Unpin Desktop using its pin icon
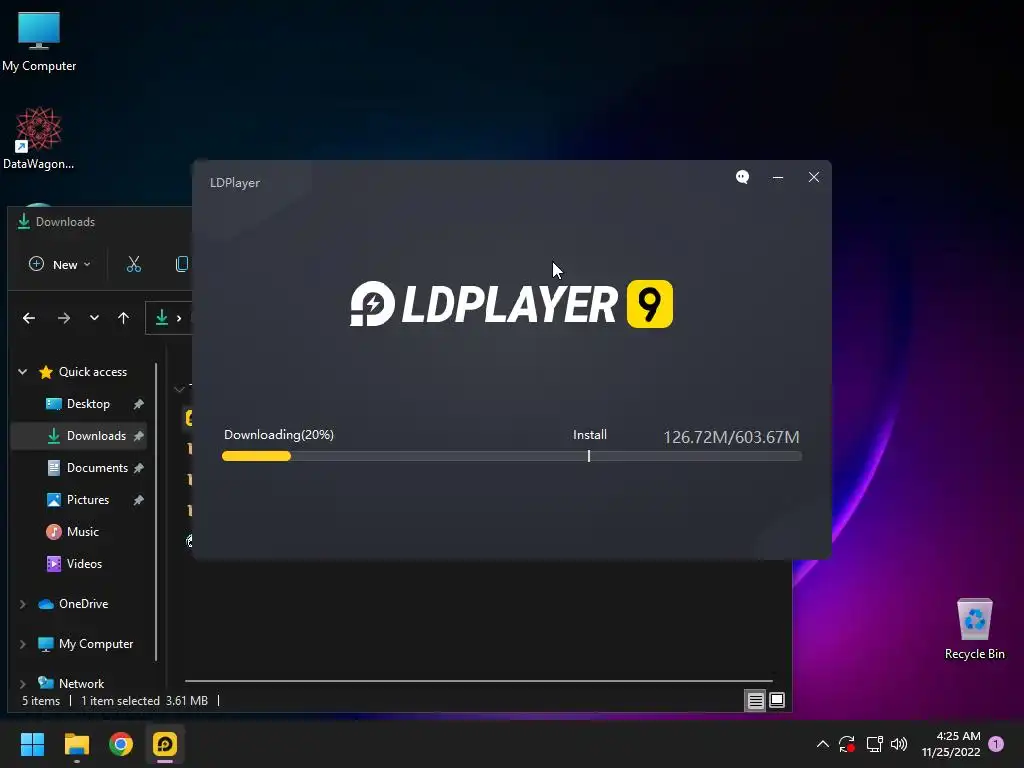 click(138, 404)
